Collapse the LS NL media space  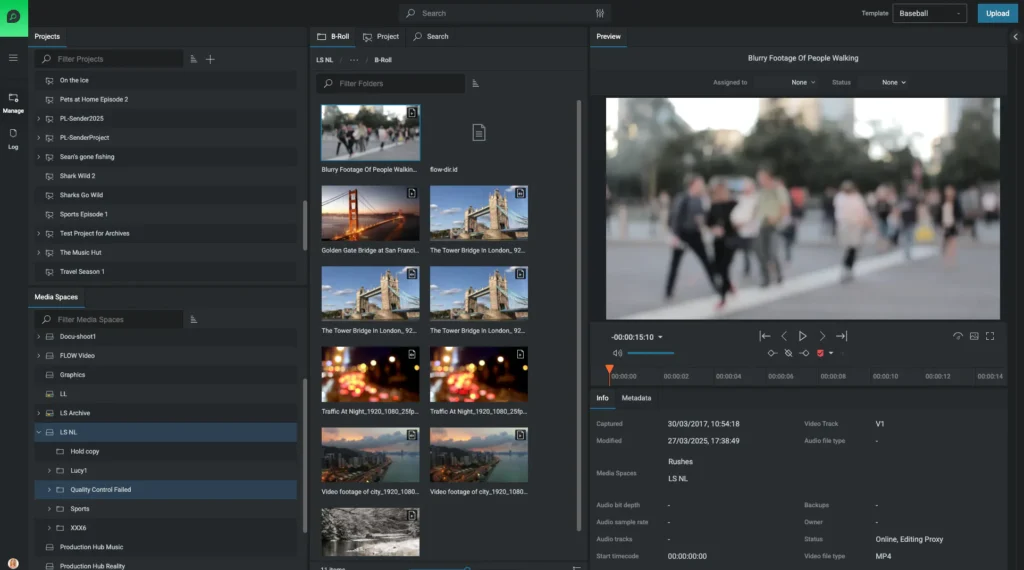(38, 432)
